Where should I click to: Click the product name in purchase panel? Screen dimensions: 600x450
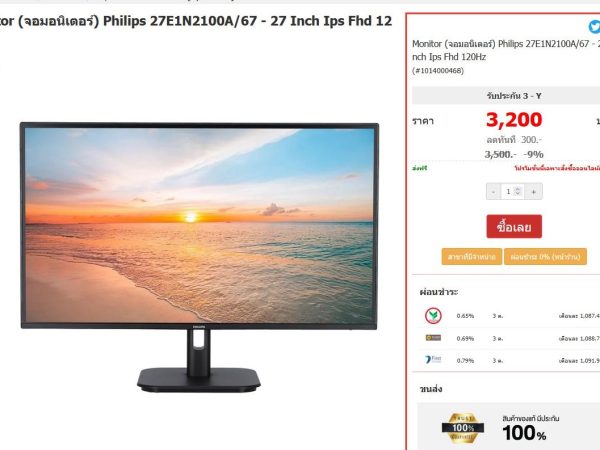tap(506, 50)
